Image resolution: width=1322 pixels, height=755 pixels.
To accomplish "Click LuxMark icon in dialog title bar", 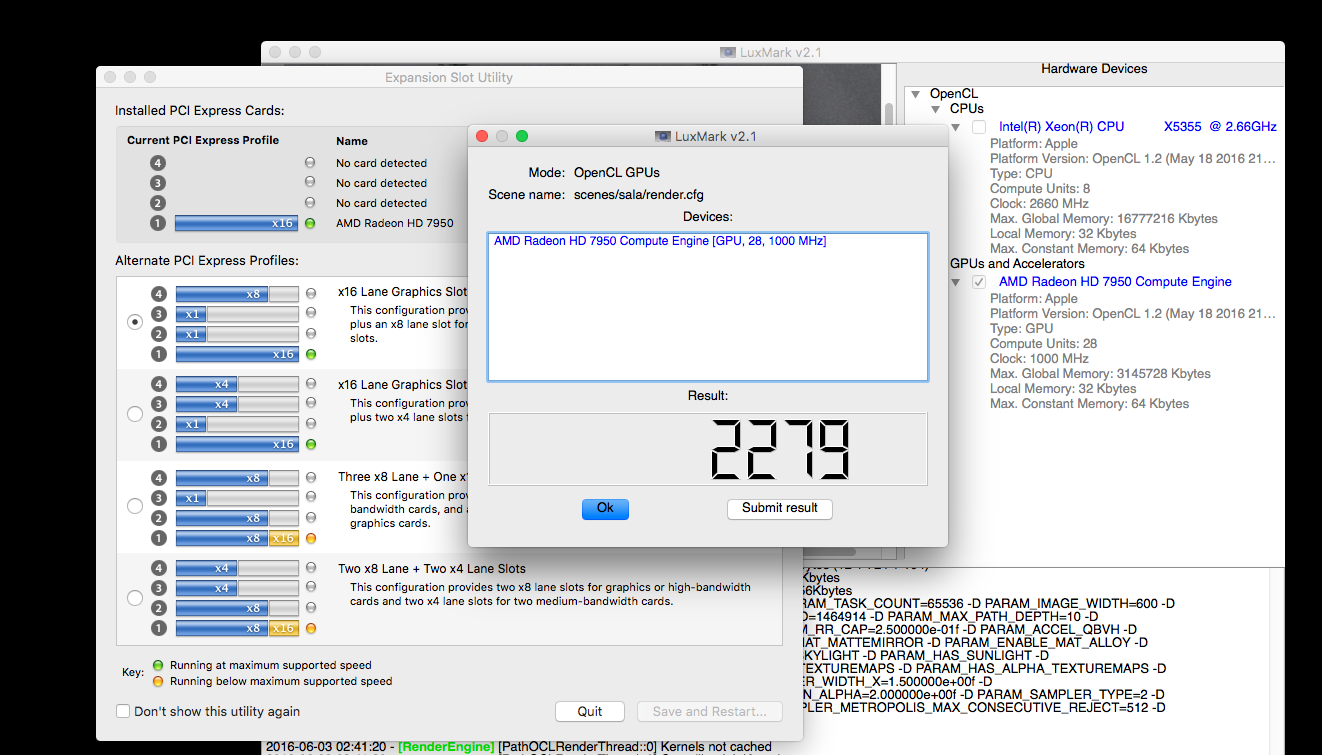I will tap(662, 136).
